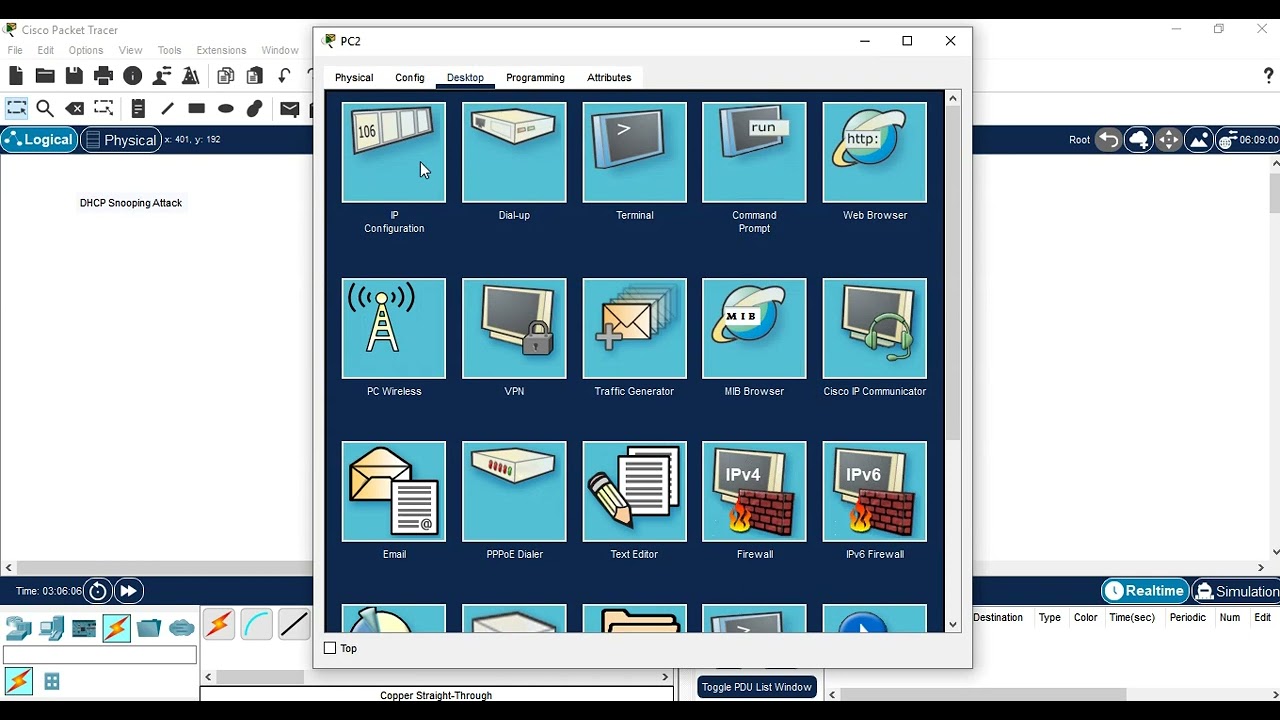Screen dimensions: 1280x720
Task: Open Cisco IP Communicator
Action: coord(875,328)
